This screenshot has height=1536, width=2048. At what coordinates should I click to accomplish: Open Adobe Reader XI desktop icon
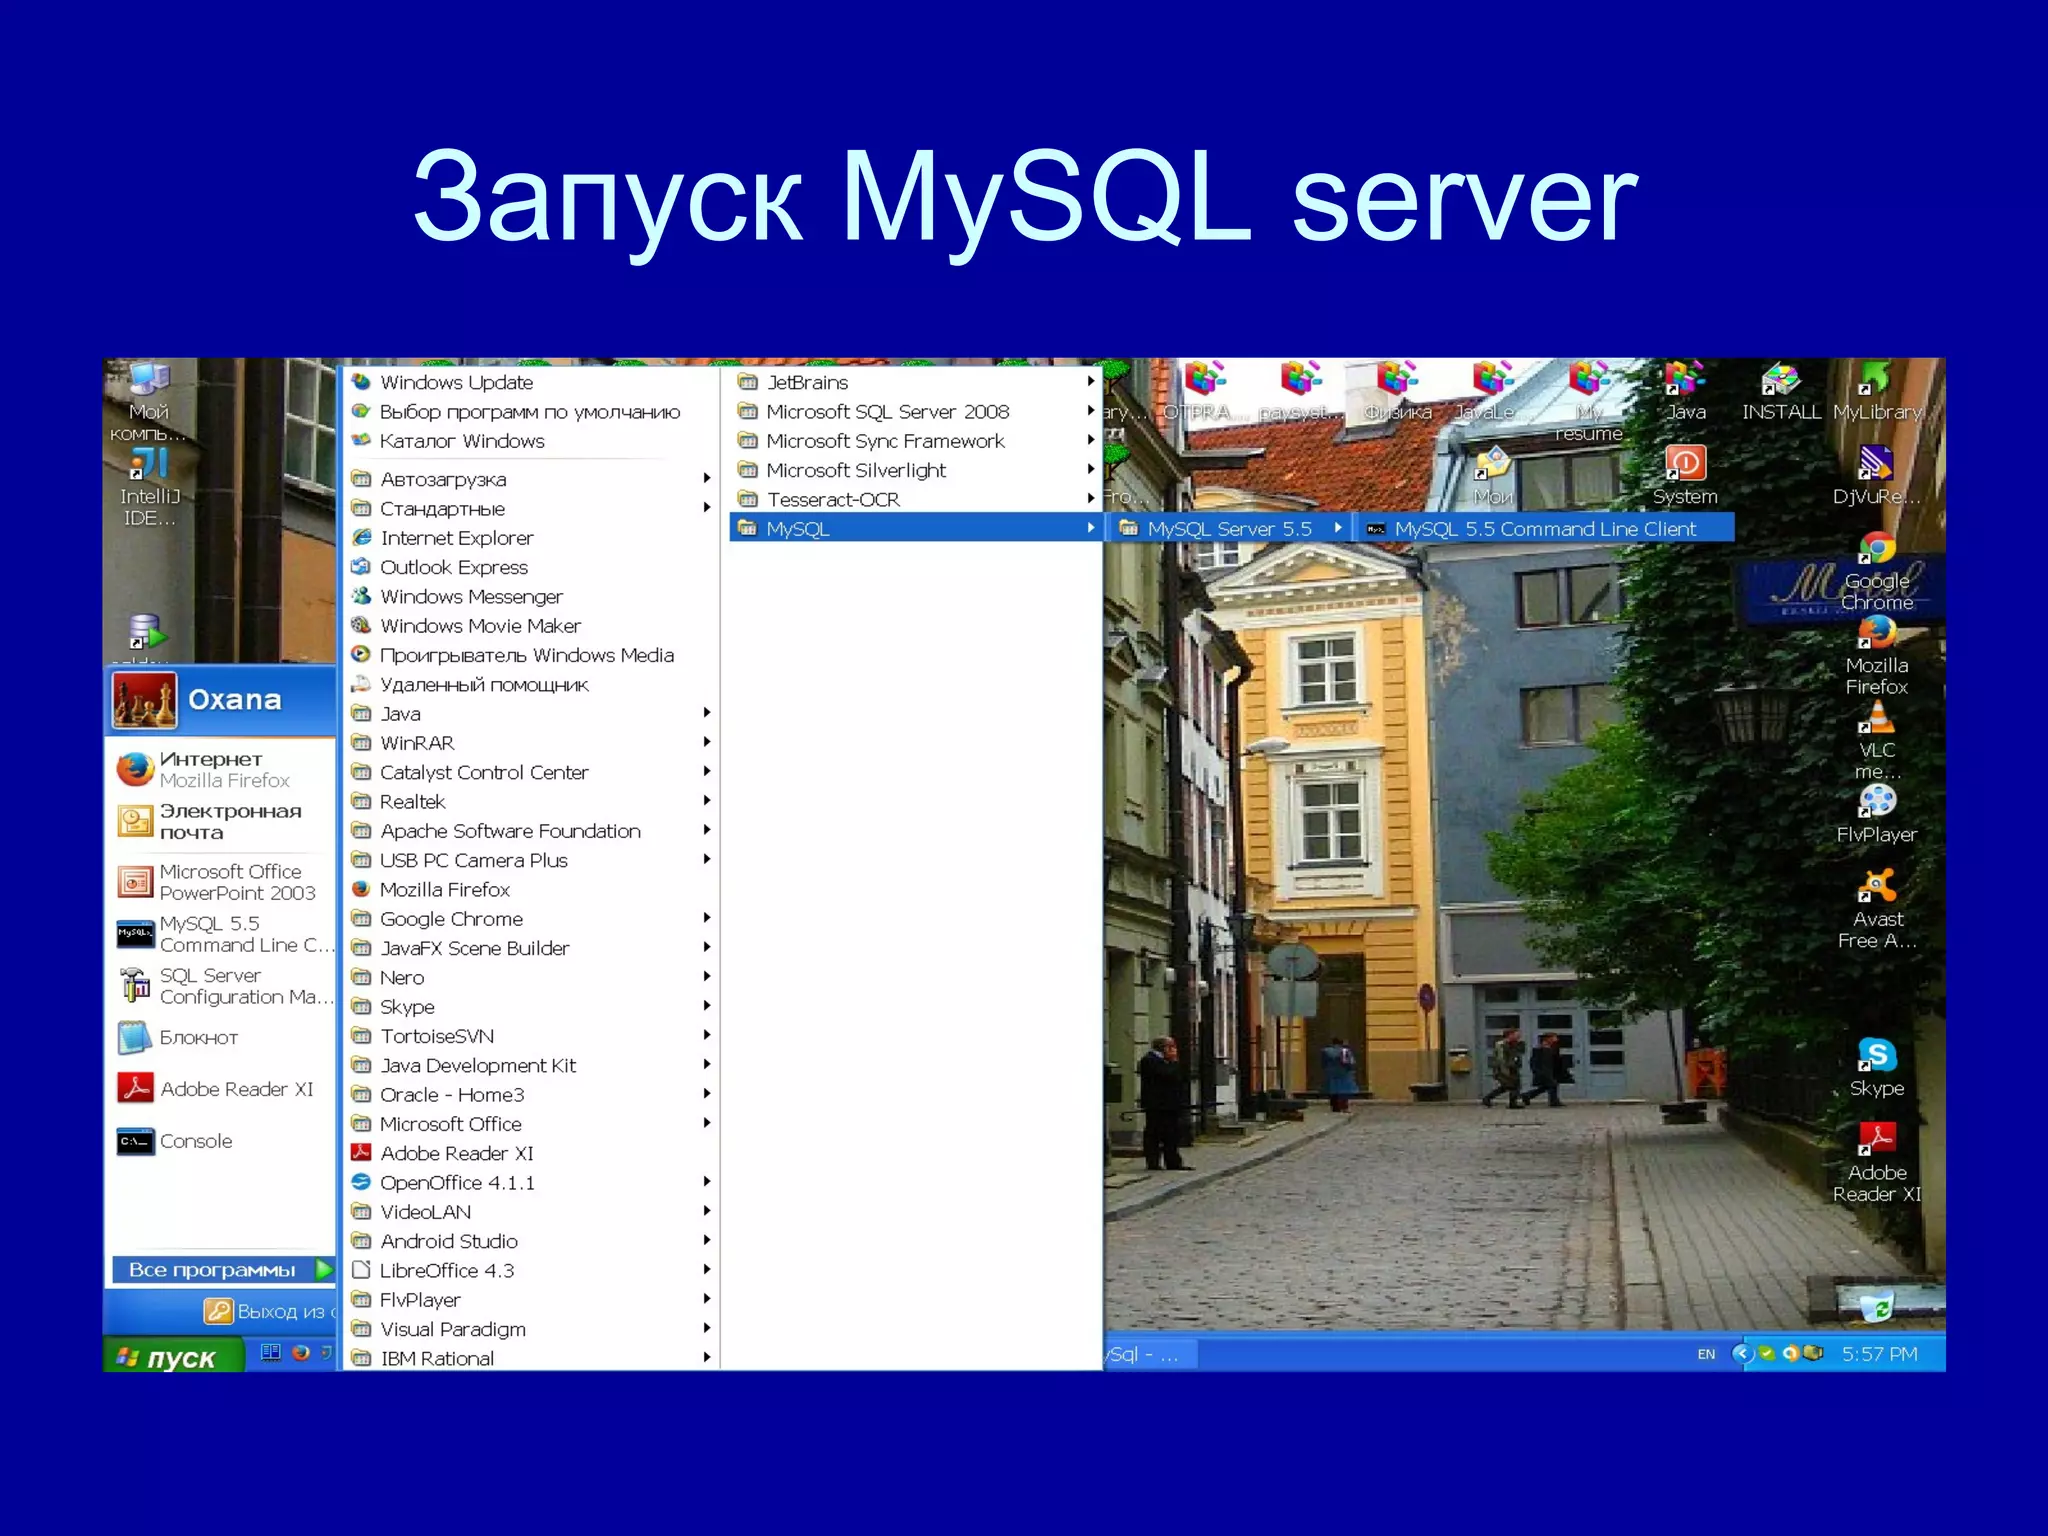pyautogui.click(x=1877, y=1162)
